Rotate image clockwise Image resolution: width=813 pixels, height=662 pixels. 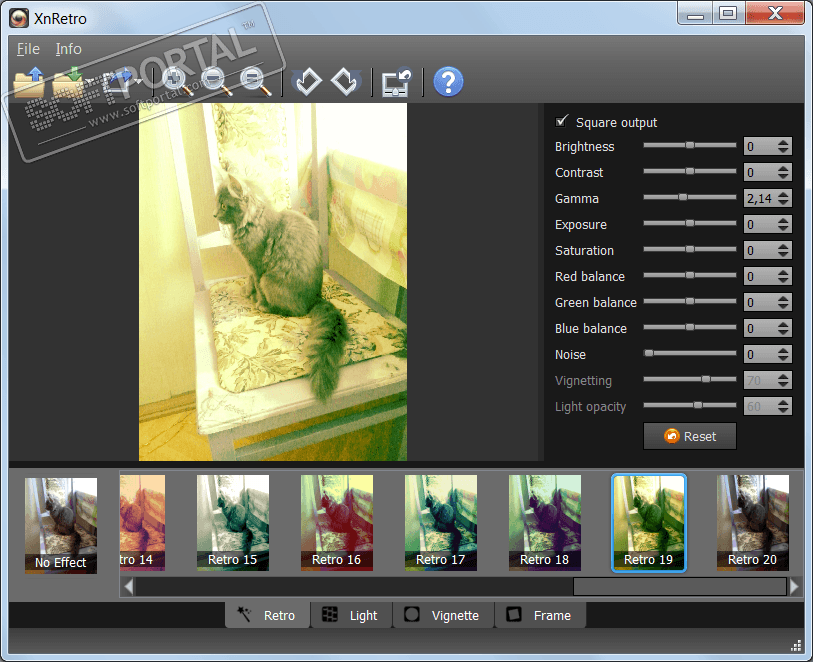pyautogui.click(x=346, y=82)
